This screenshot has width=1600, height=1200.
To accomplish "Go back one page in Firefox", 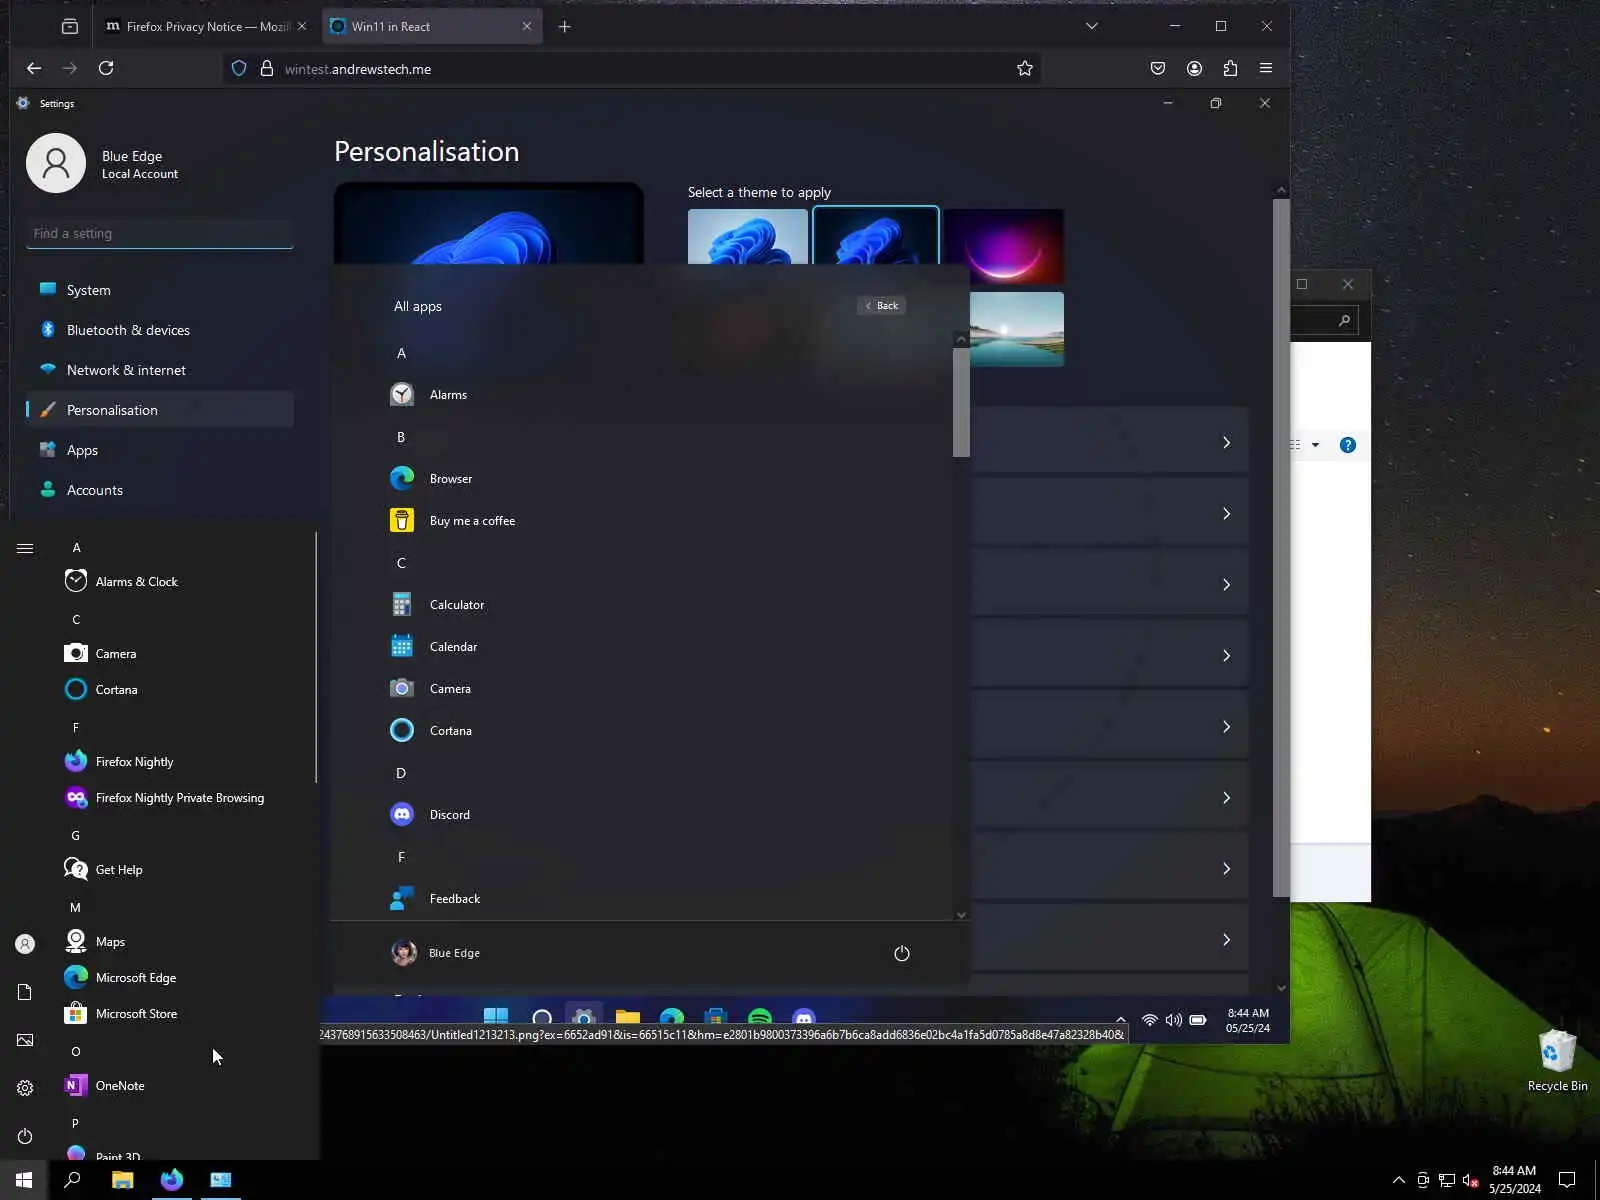I will (x=34, y=68).
